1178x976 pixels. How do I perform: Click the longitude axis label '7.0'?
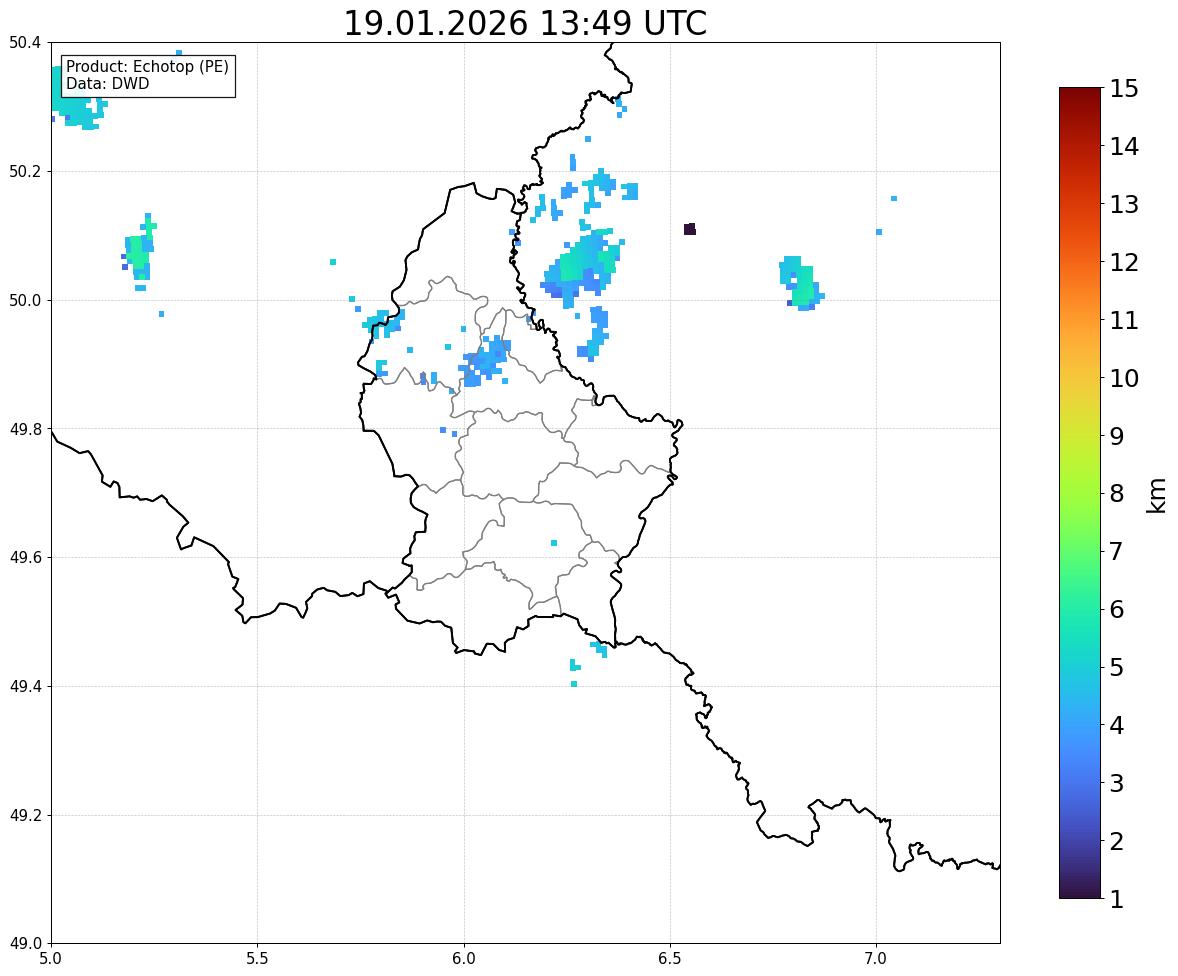pos(876,959)
